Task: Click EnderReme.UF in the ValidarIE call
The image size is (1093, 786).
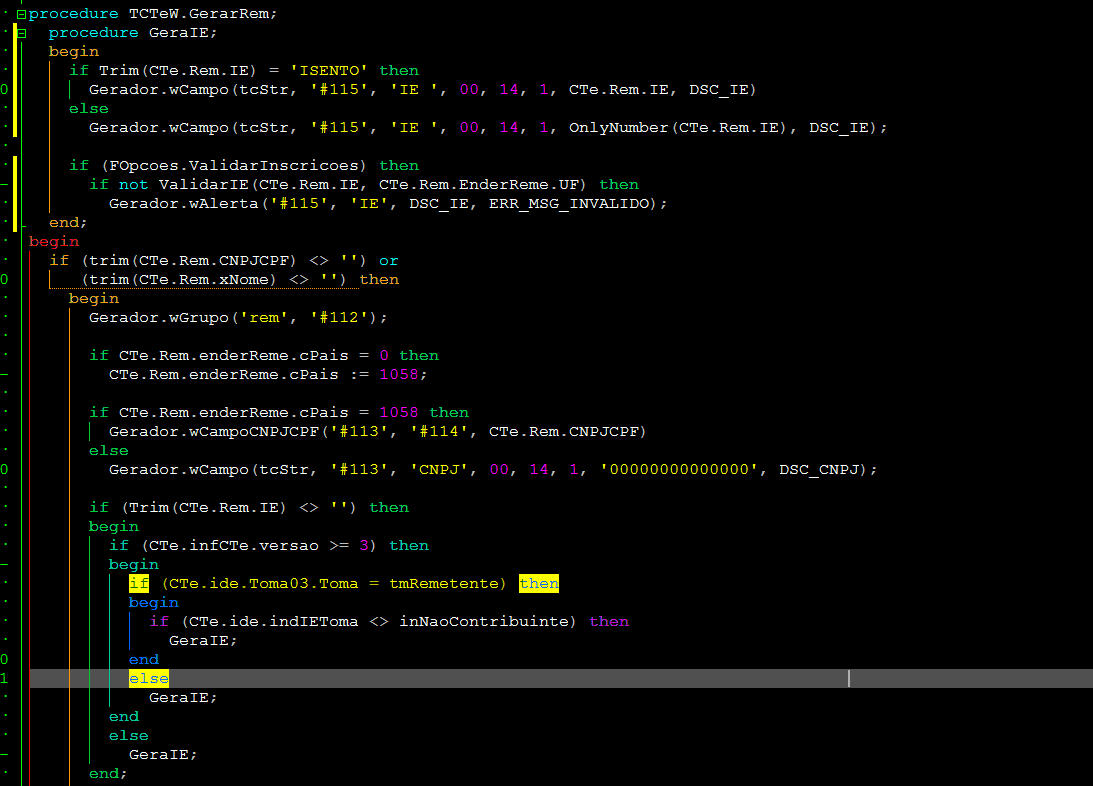Action: point(519,185)
